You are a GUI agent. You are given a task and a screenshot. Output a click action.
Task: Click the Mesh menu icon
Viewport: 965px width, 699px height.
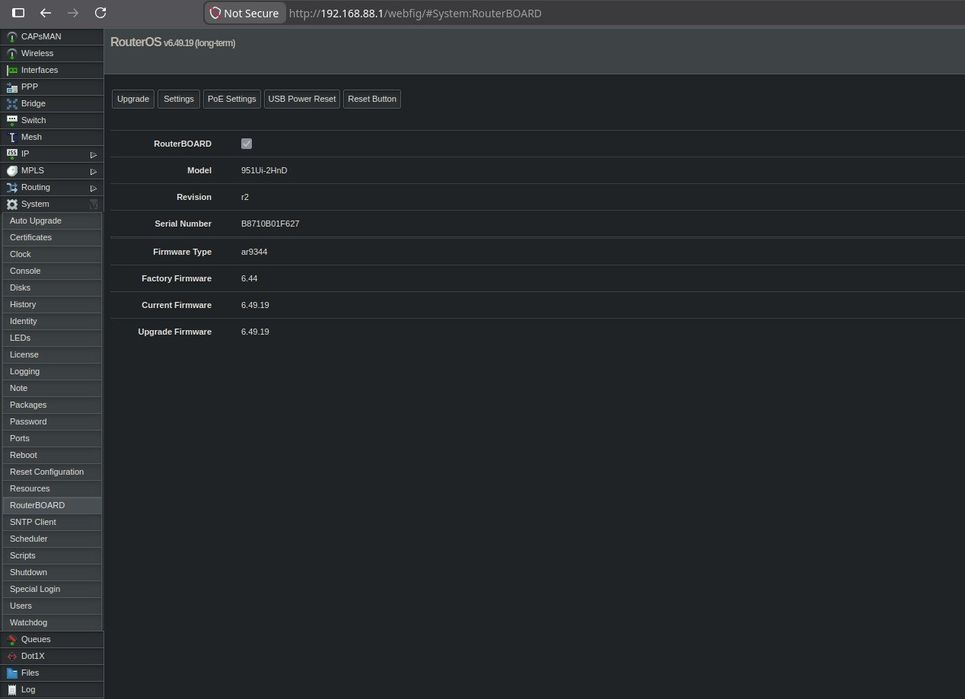click(x=12, y=137)
